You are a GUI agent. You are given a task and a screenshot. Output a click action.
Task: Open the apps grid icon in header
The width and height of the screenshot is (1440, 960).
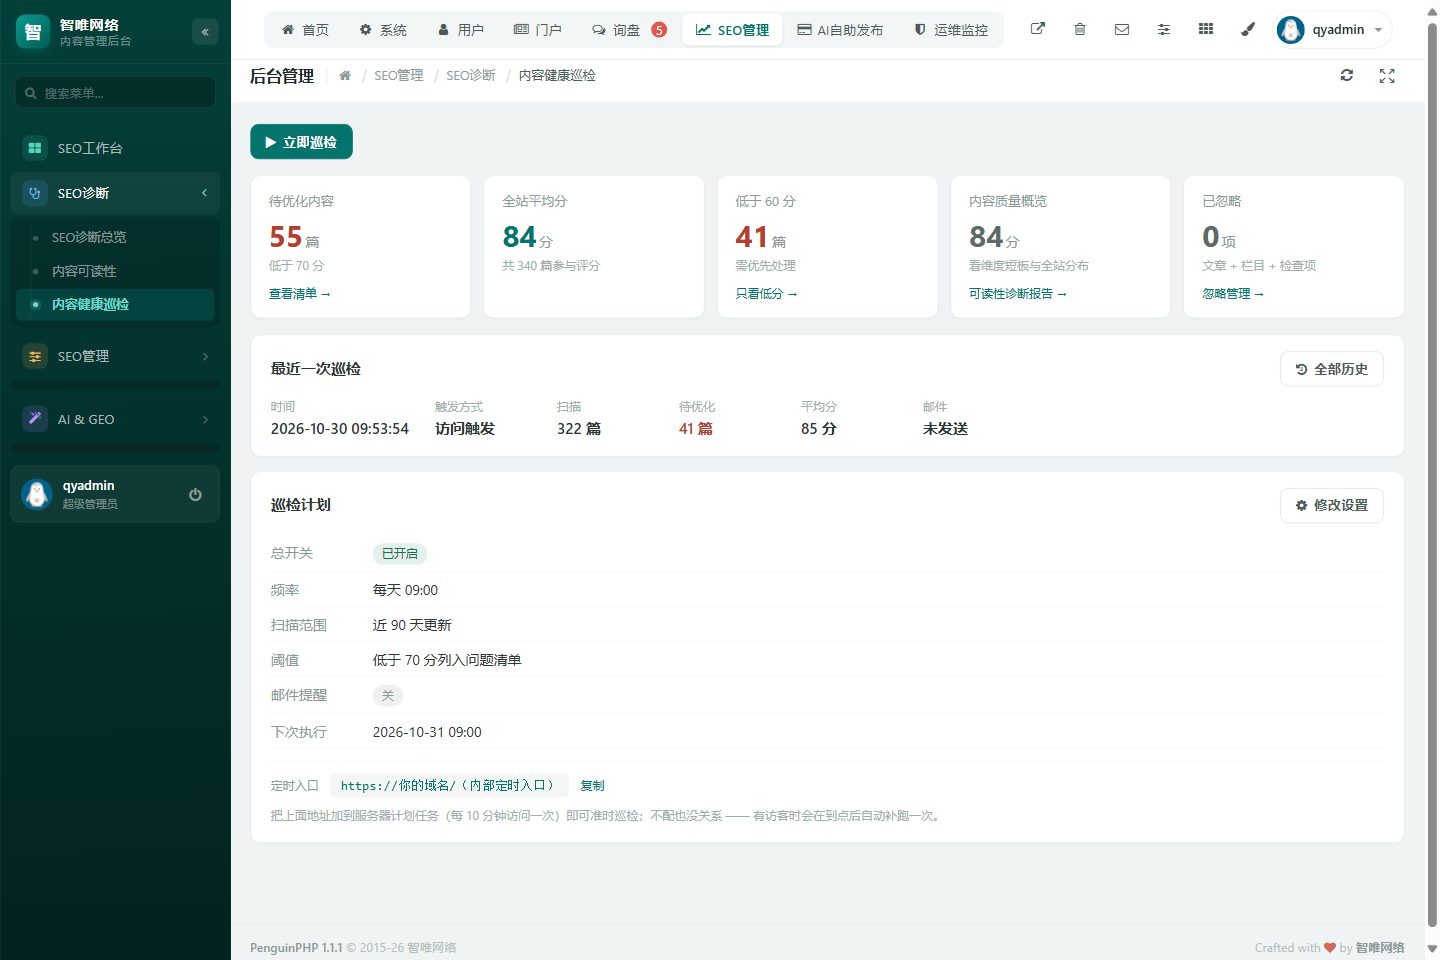[1206, 29]
